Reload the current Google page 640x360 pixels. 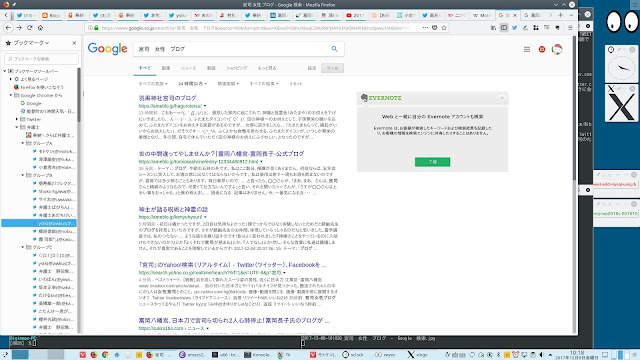(29, 28)
